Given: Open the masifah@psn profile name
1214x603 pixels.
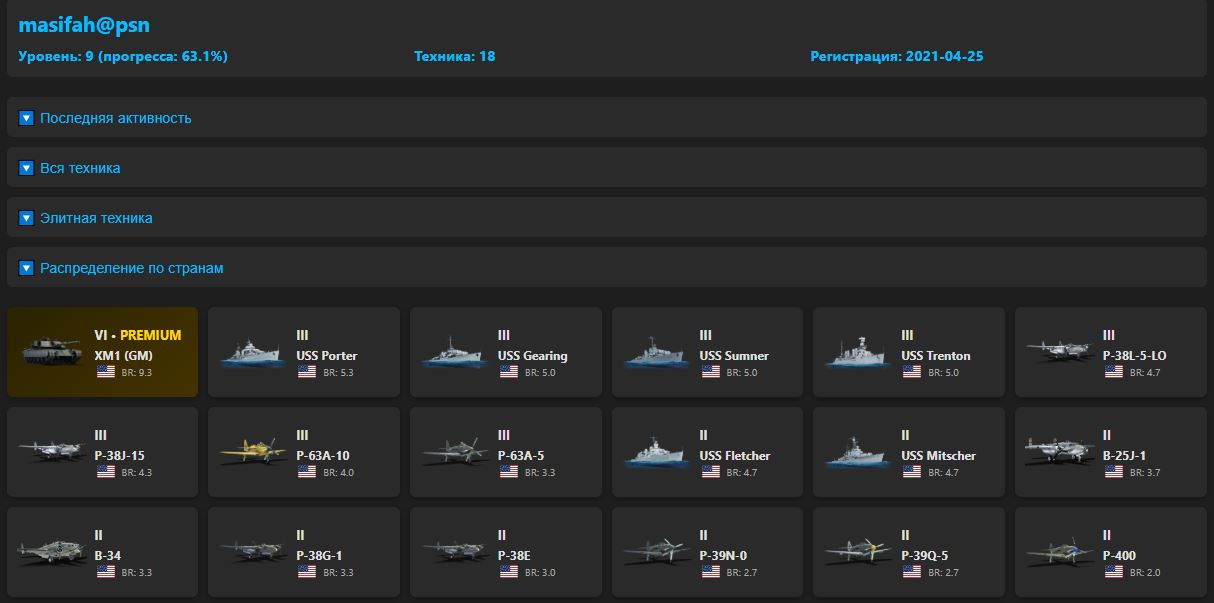Looking at the screenshot, I should pos(84,26).
